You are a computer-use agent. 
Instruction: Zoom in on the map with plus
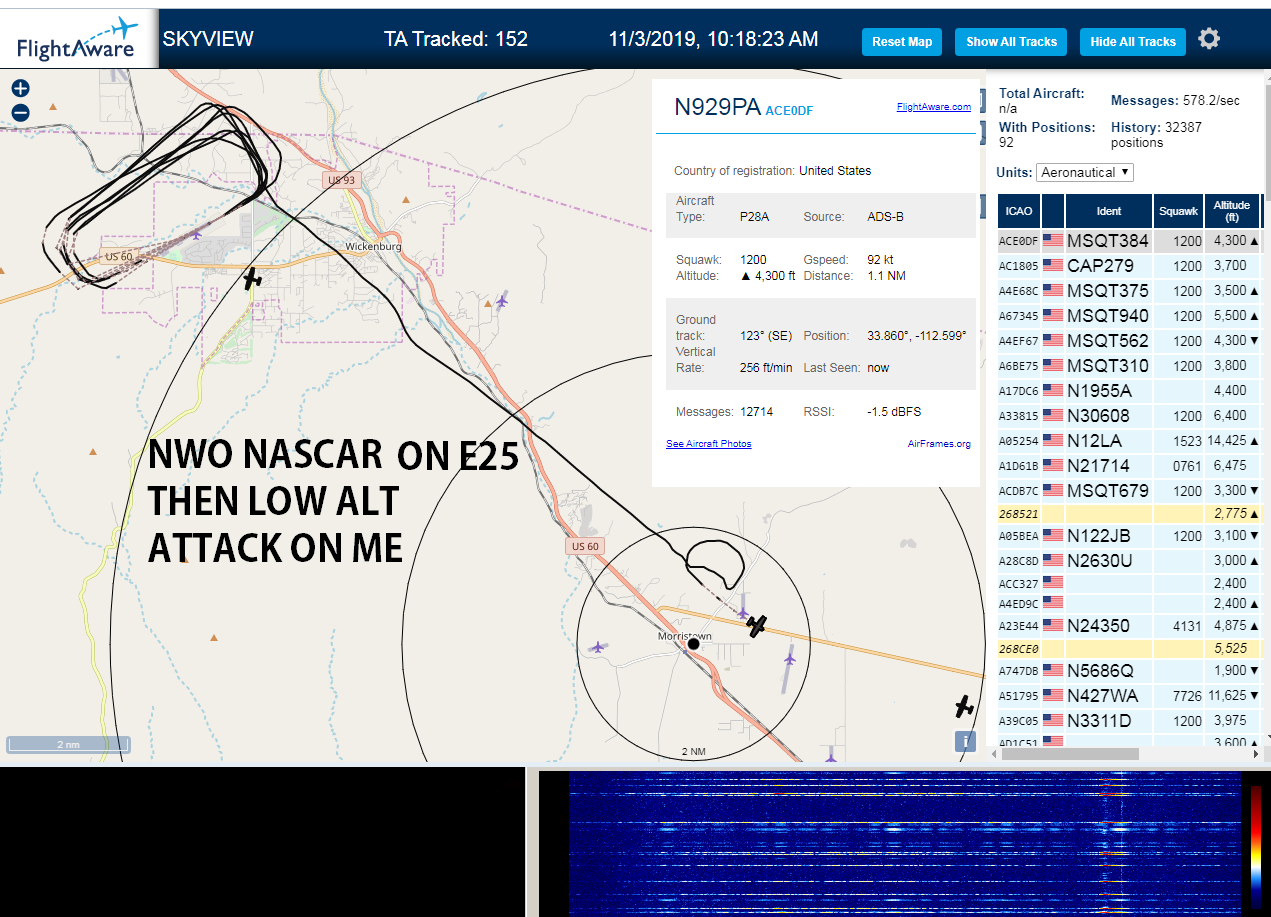(20, 88)
